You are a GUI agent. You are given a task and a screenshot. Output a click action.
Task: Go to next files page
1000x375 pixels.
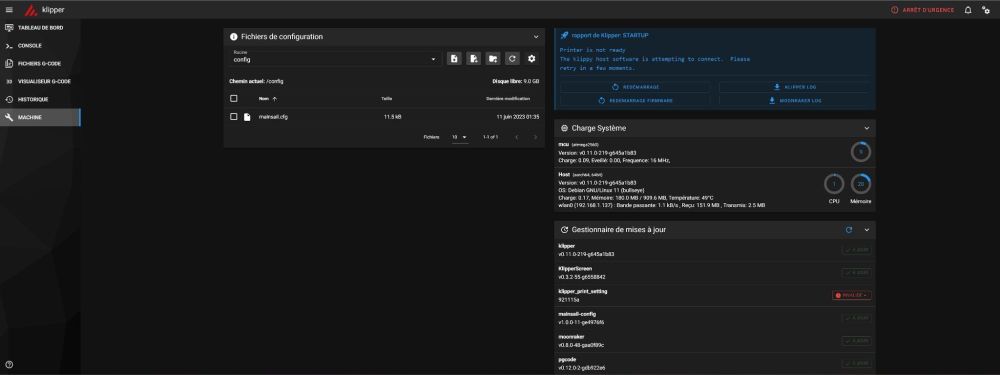coord(535,137)
